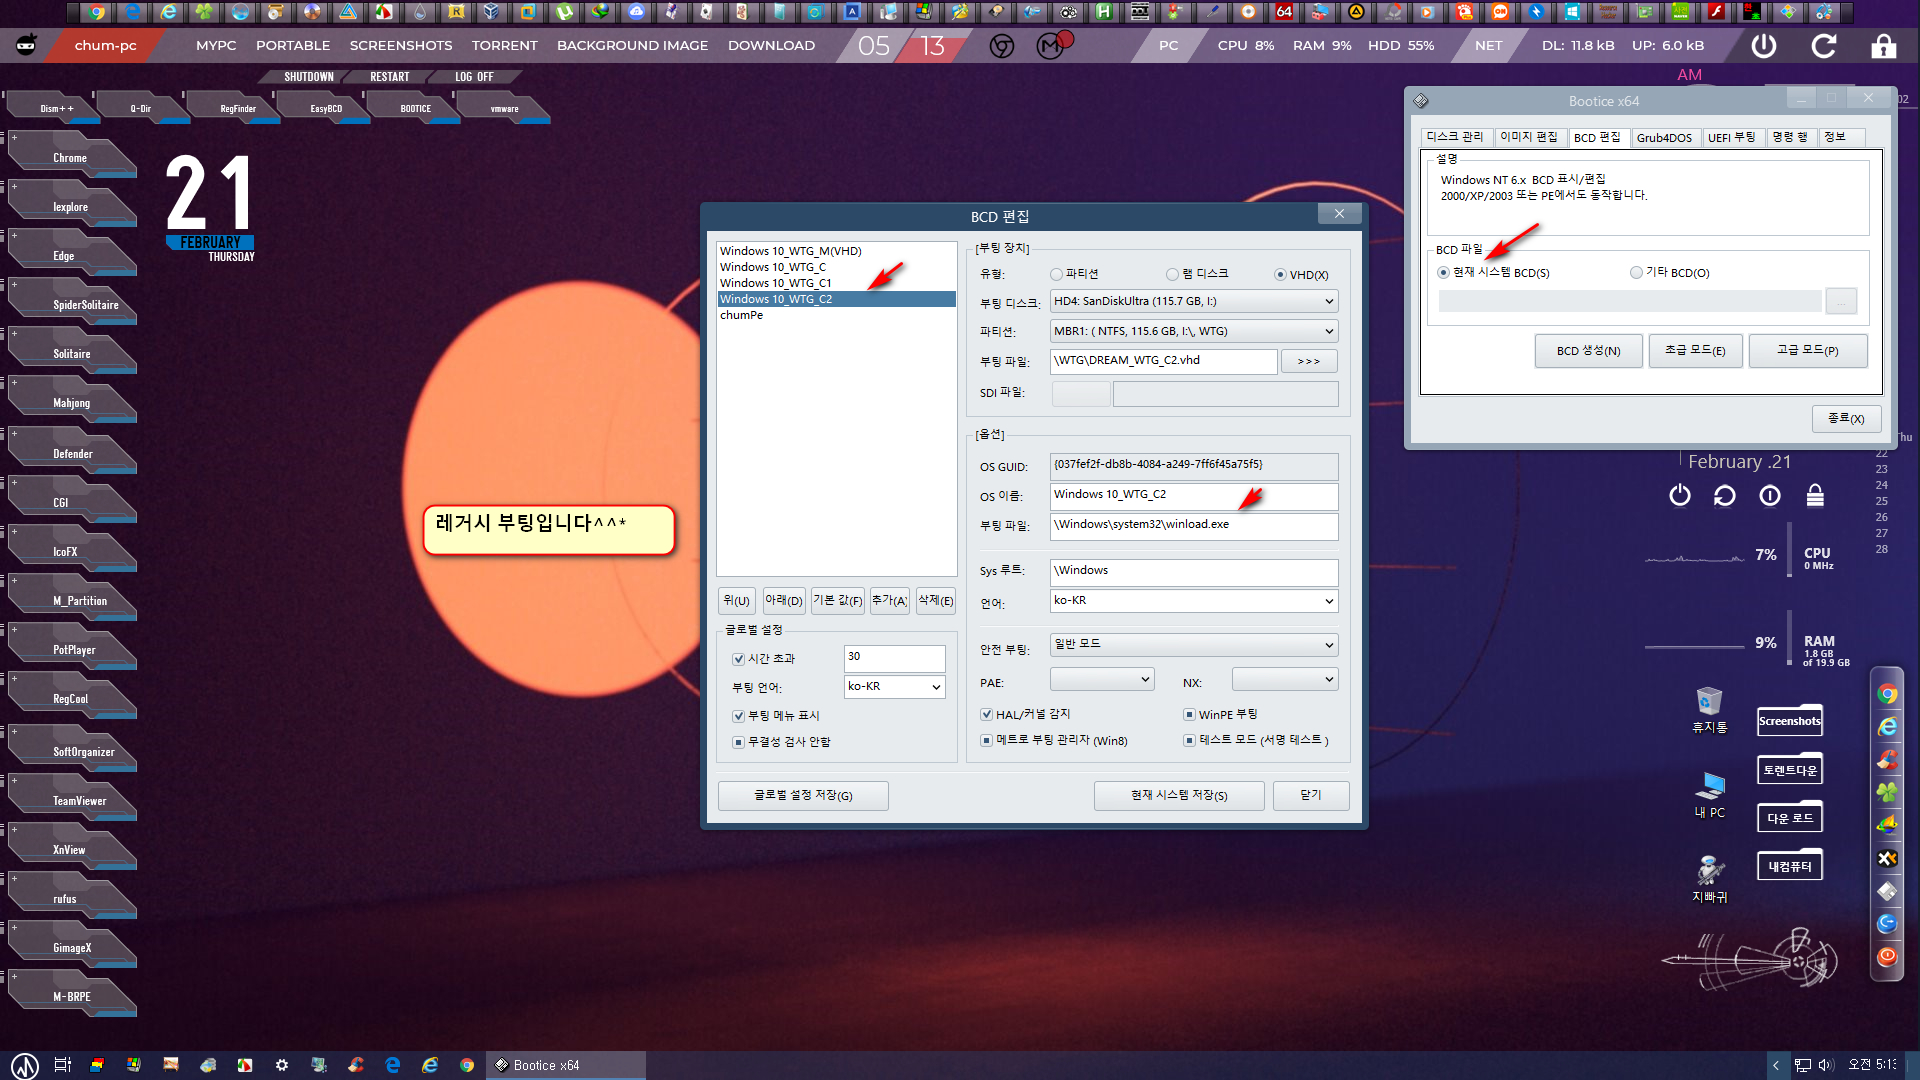Click the 추가(A) entry button

coord(889,601)
